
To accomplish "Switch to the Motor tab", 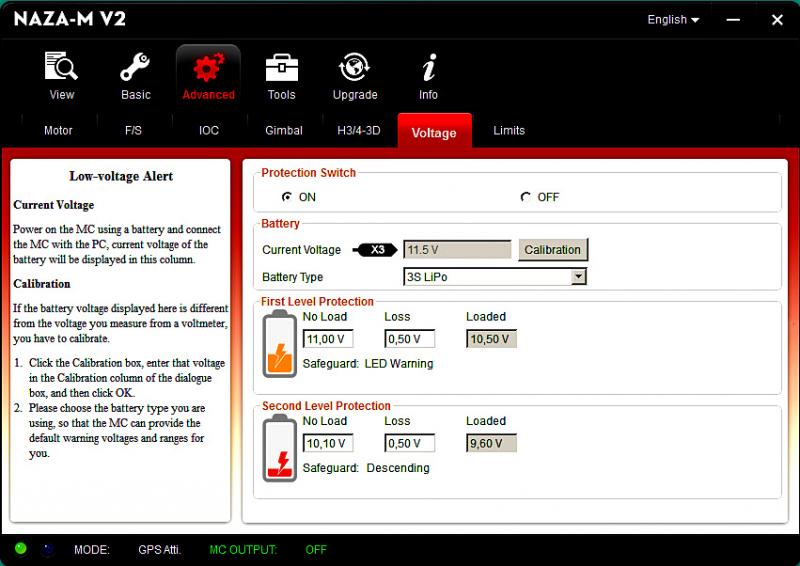I will click(58, 131).
